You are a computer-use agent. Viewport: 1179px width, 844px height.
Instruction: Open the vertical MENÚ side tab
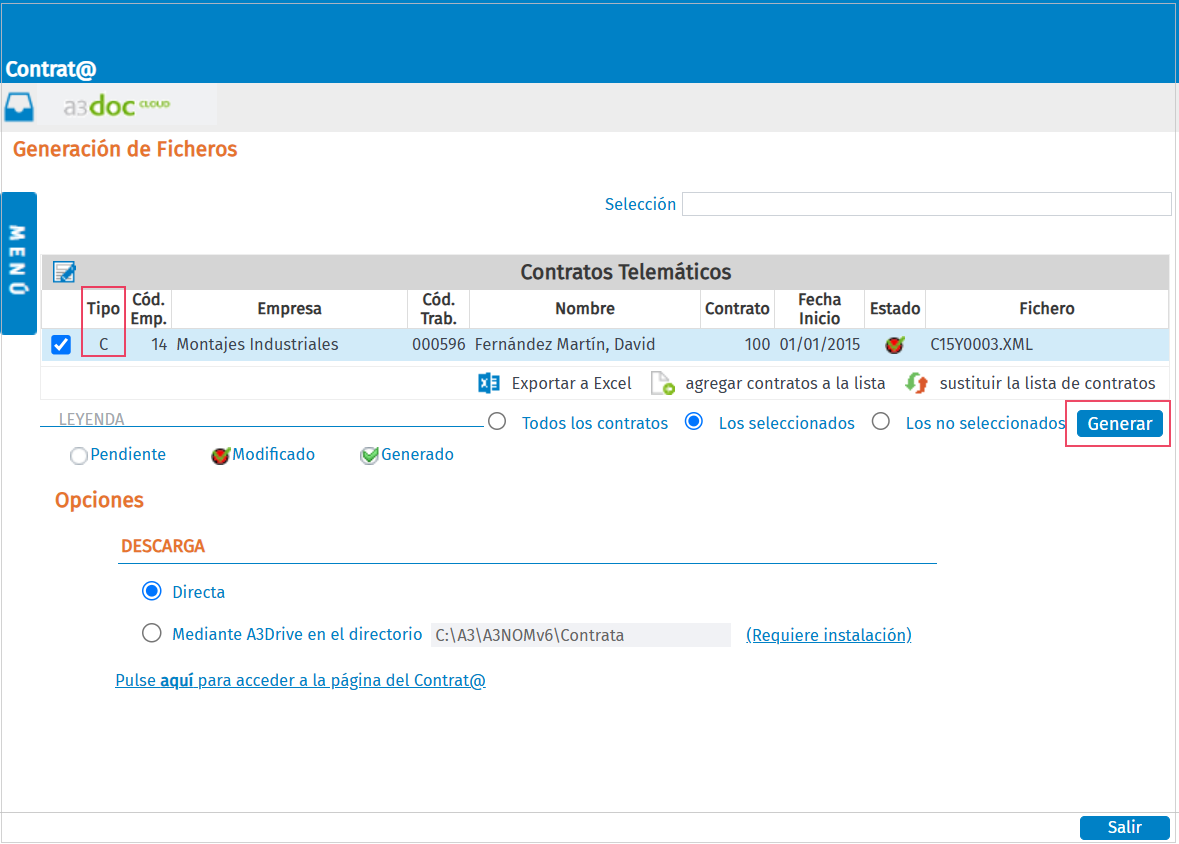pos(19,263)
